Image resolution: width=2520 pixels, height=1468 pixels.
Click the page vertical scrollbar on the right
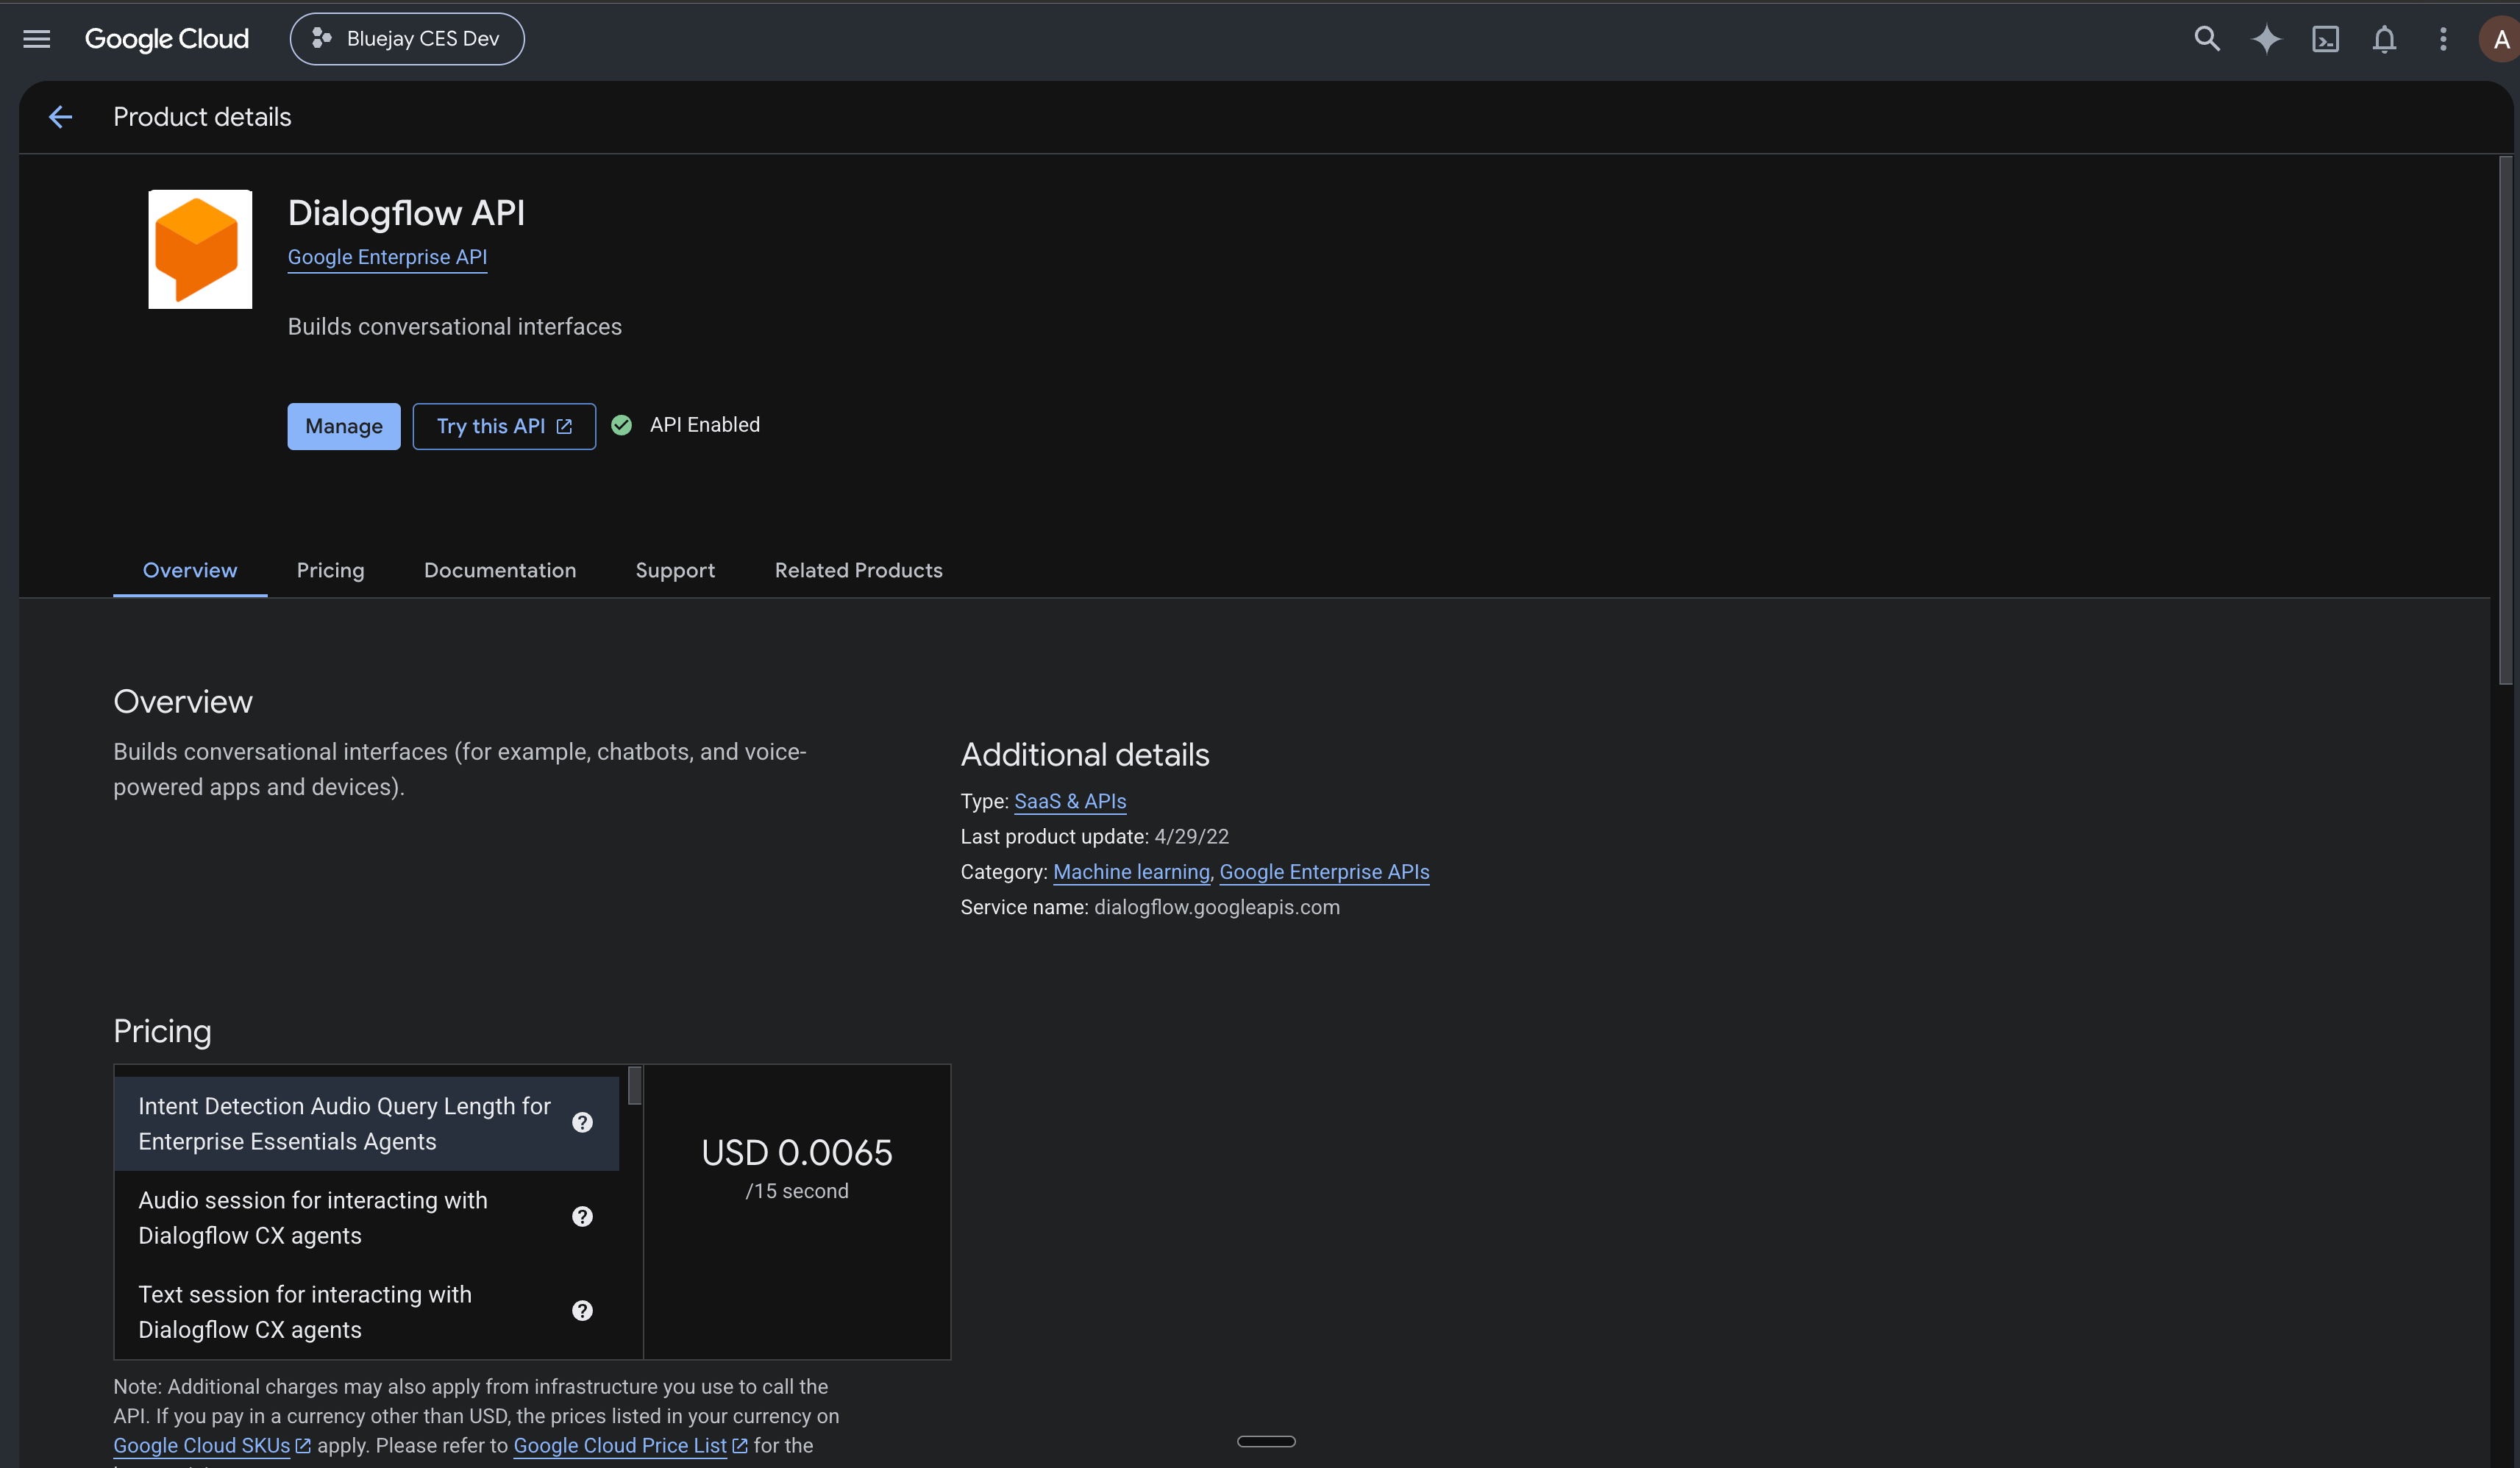coord(2505,420)
